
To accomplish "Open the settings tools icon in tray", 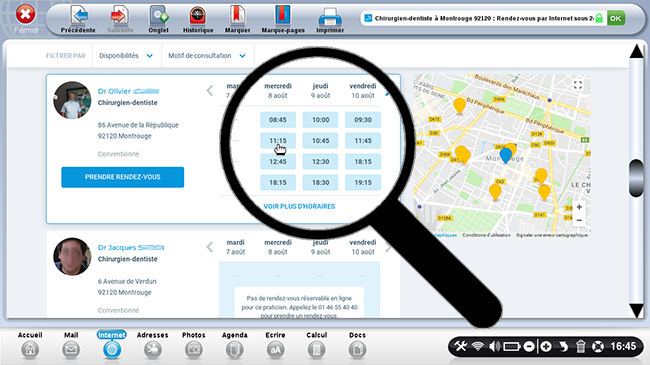I will [461, 346].
